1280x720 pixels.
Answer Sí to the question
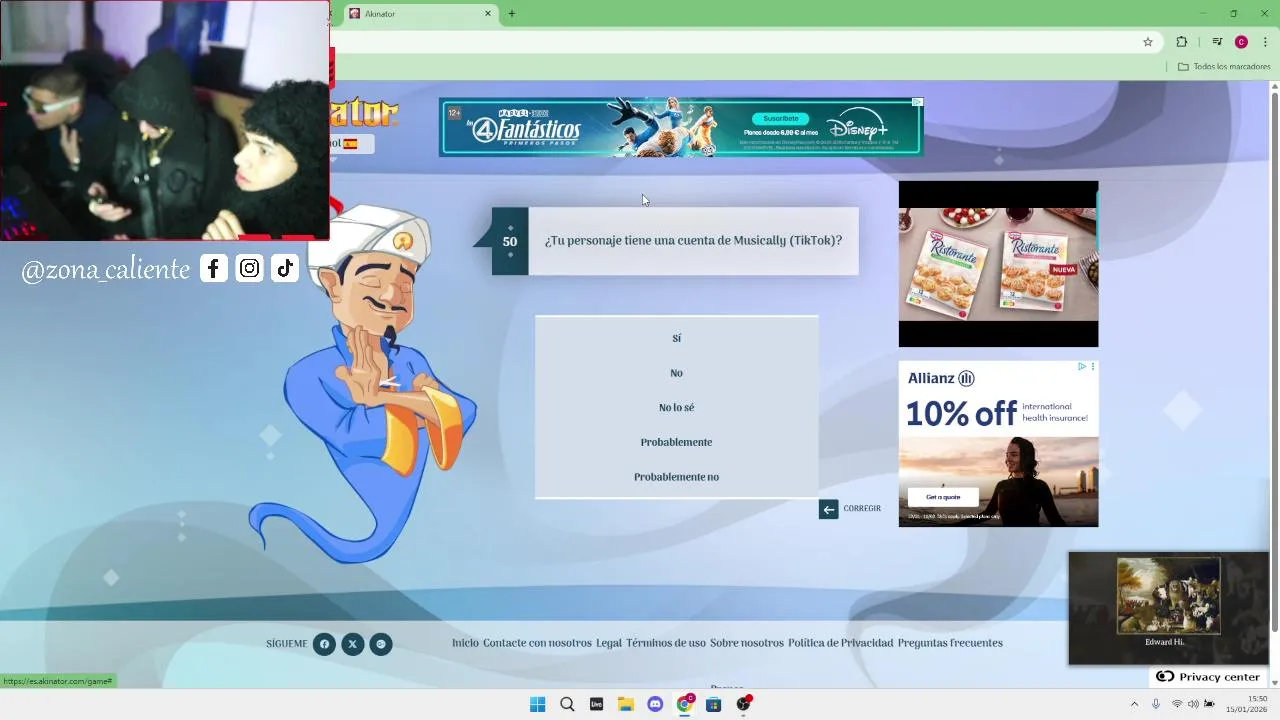coord(676,338)
